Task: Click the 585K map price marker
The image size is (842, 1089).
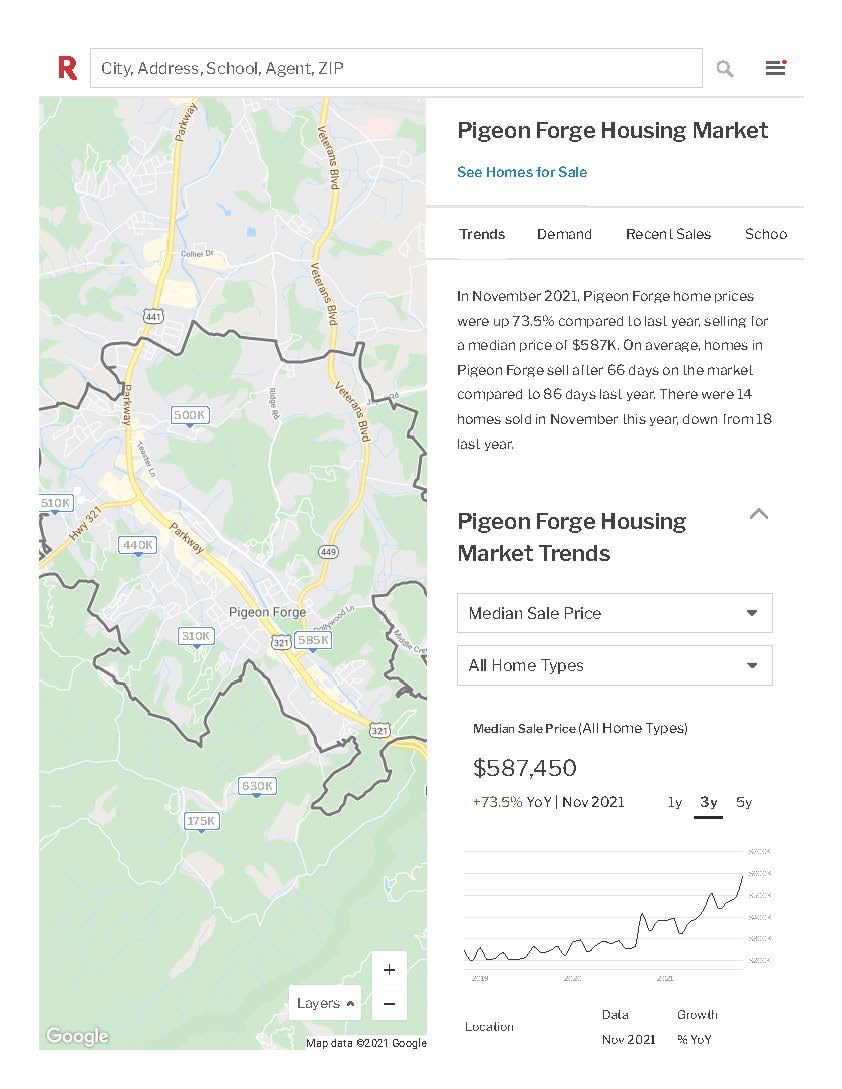Action: pyautogui.click(x=313, y=640)
